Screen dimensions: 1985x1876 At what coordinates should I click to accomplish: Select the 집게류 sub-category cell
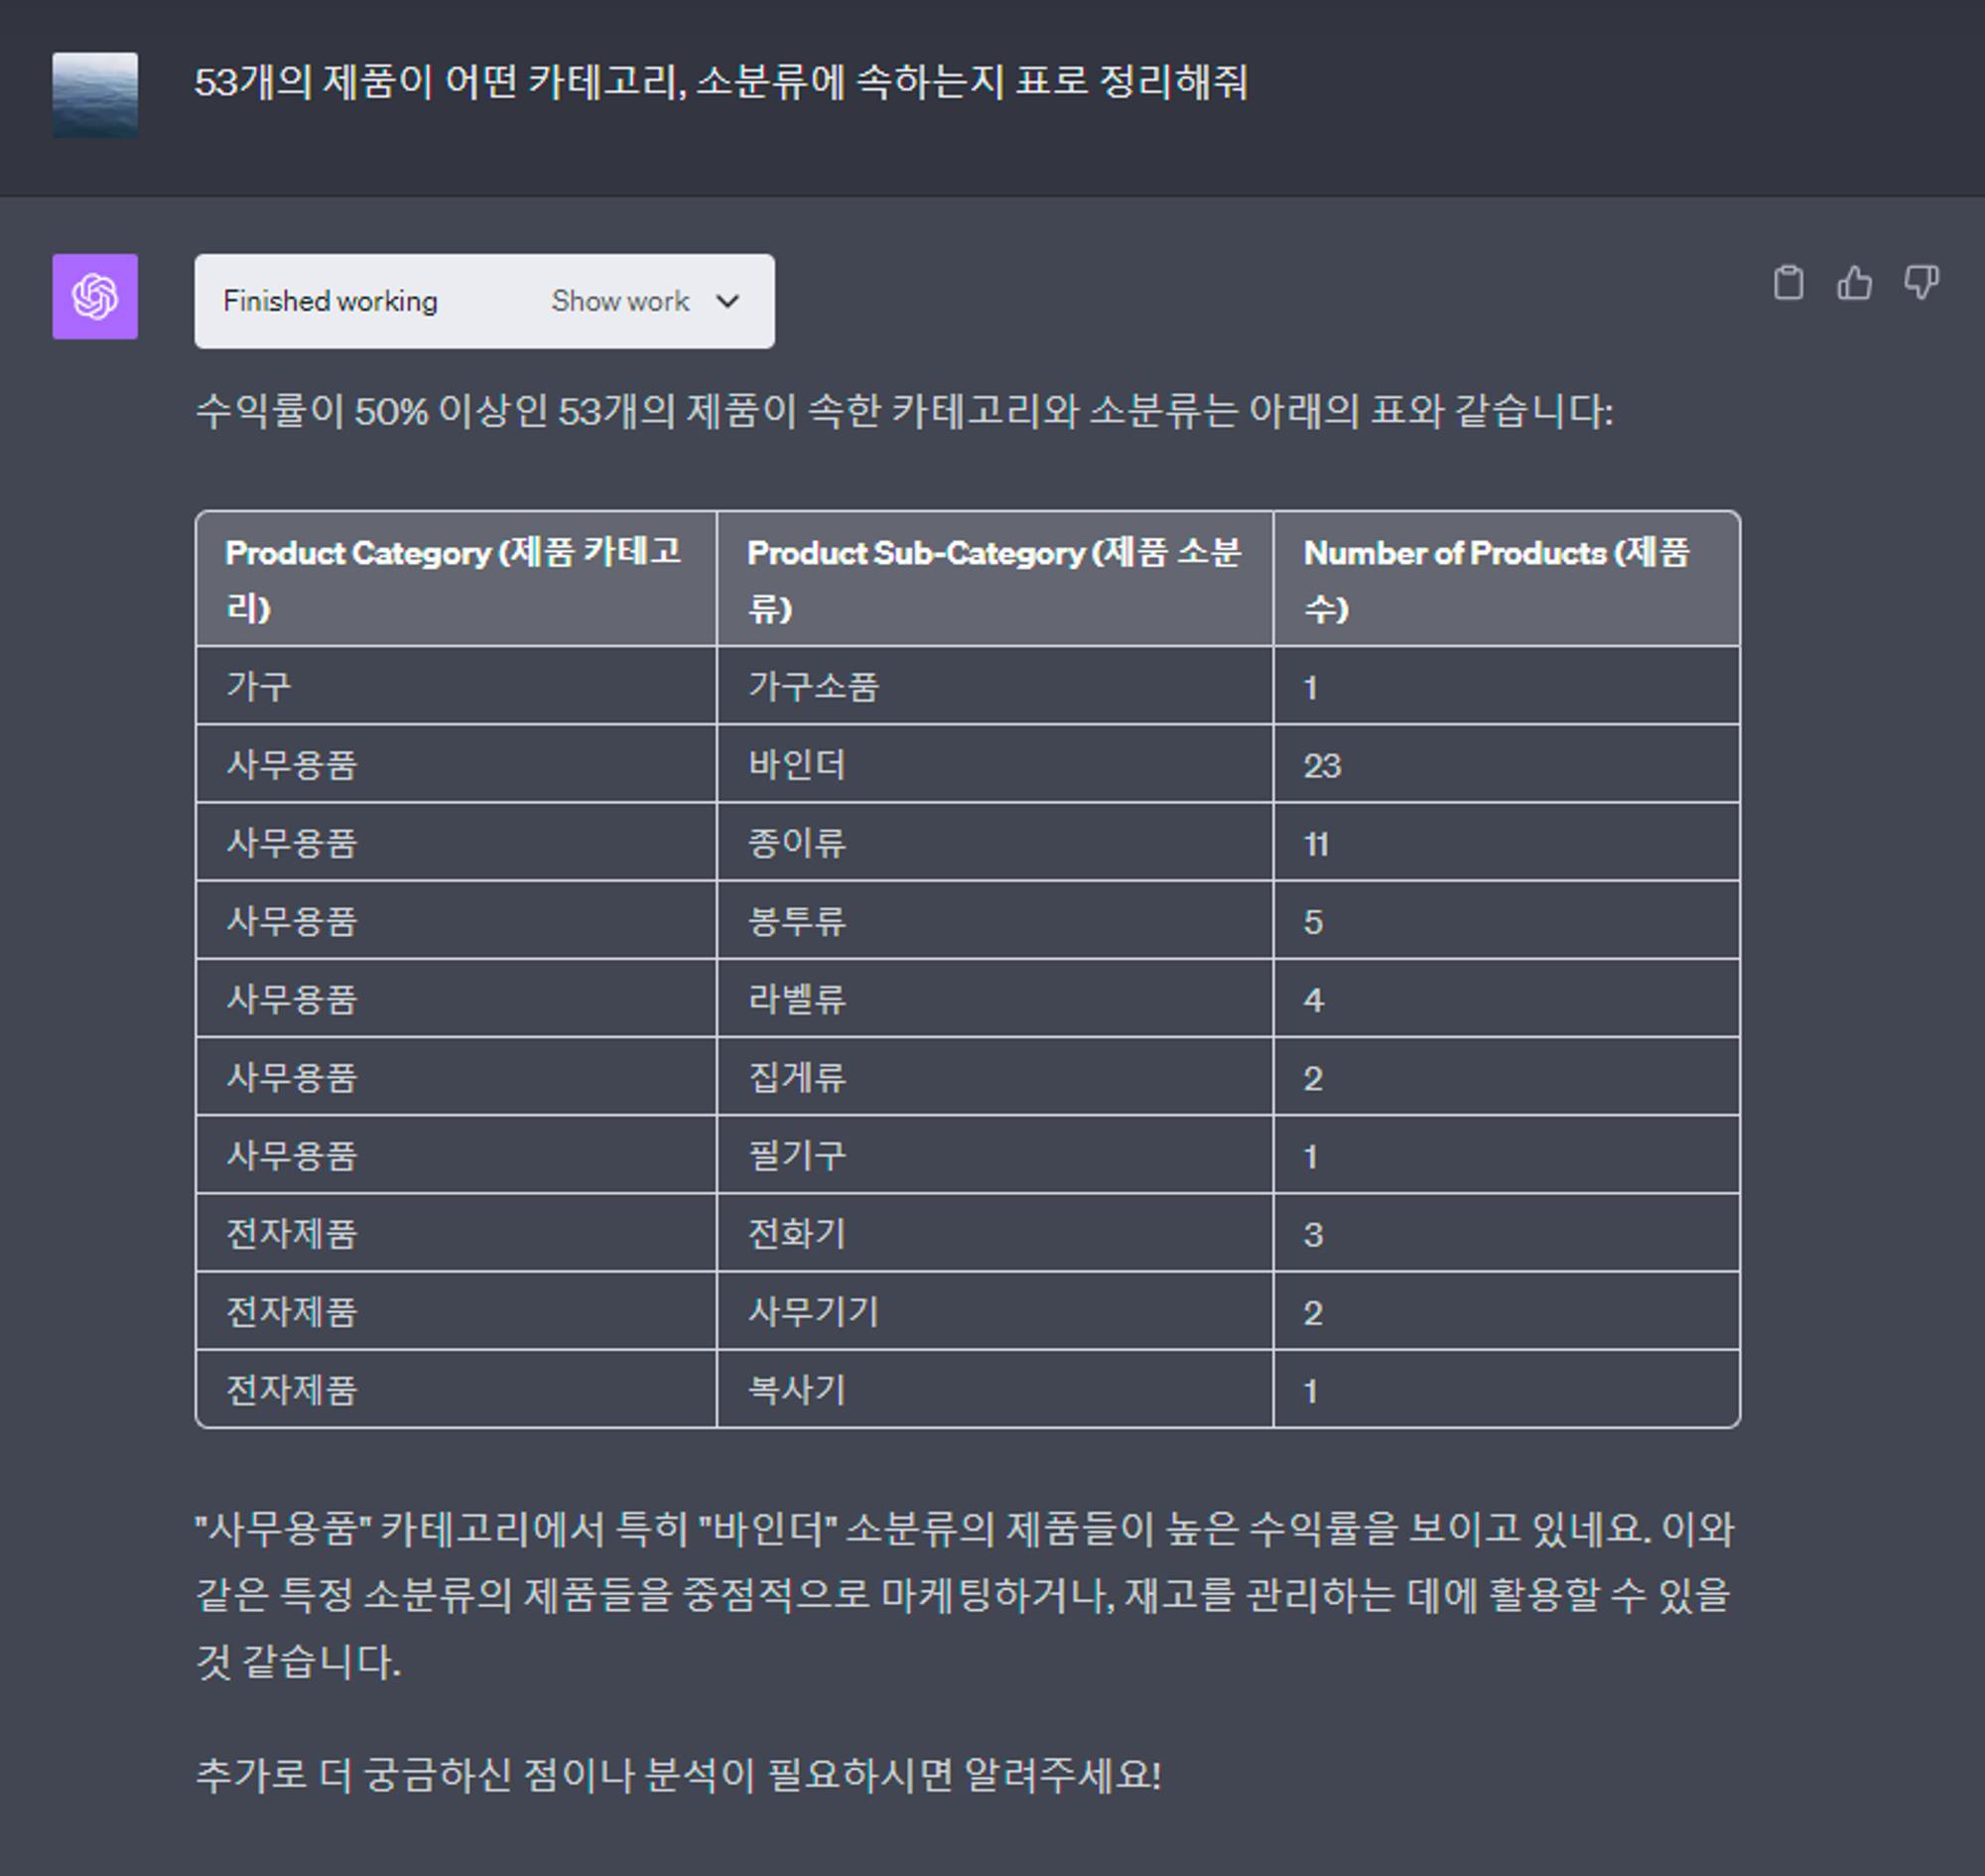[x=994, y=1076]
